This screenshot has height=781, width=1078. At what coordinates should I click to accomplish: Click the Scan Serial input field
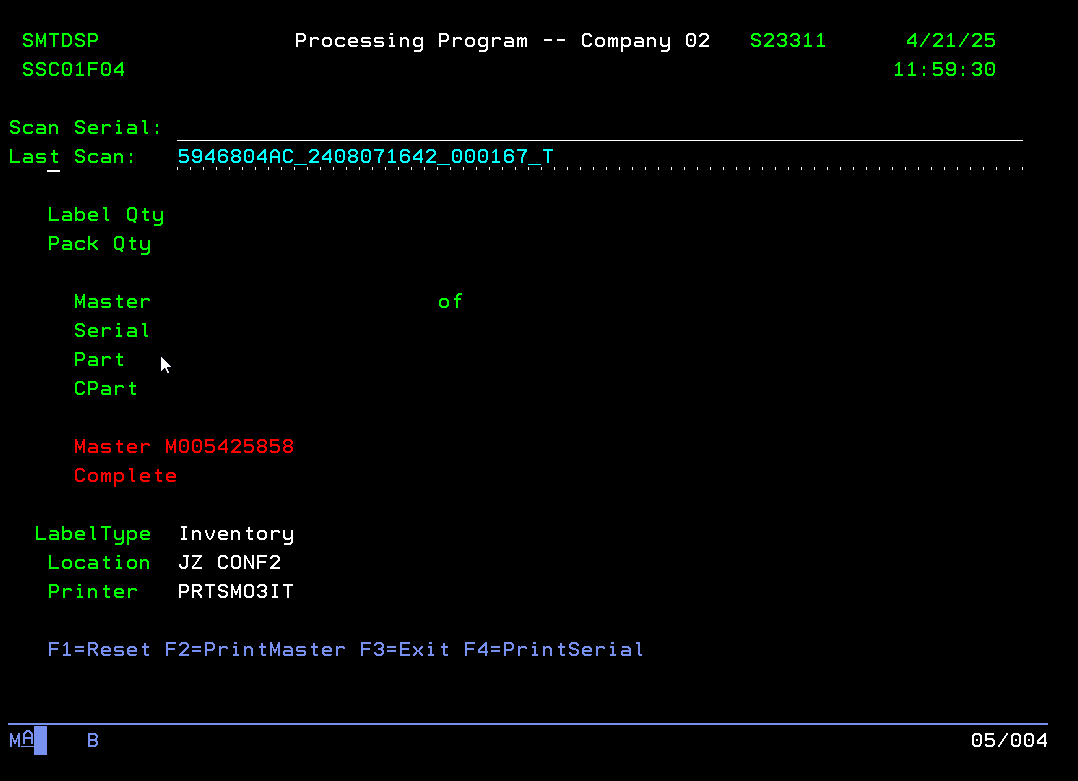599,128
